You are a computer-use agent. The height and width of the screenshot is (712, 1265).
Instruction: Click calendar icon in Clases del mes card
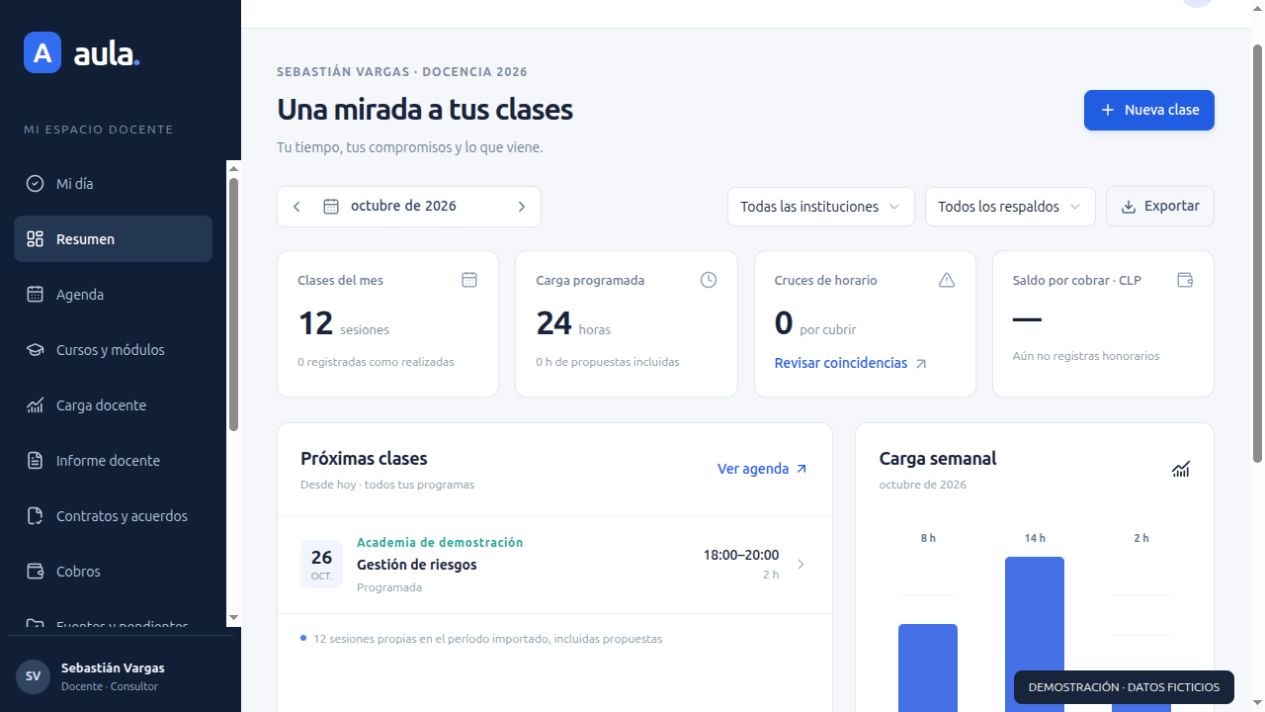click(469, 280)
